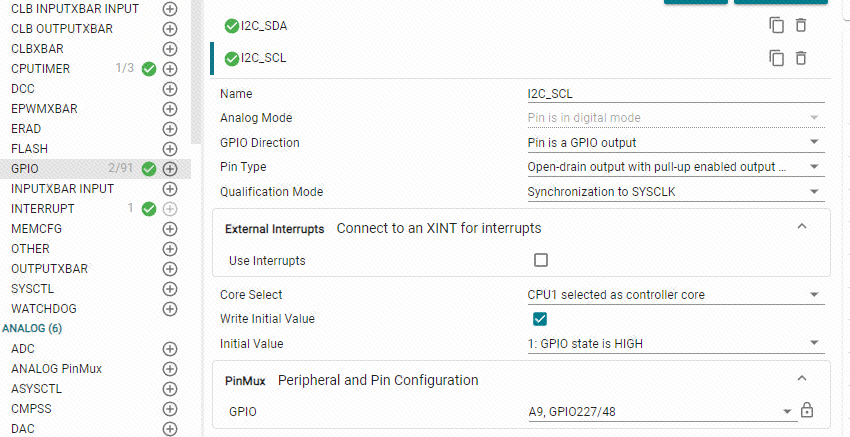The height and width of the screenshot is (437, 850).
Task: Open the Initial Value dropdown
Action: (x=676, y=344)
